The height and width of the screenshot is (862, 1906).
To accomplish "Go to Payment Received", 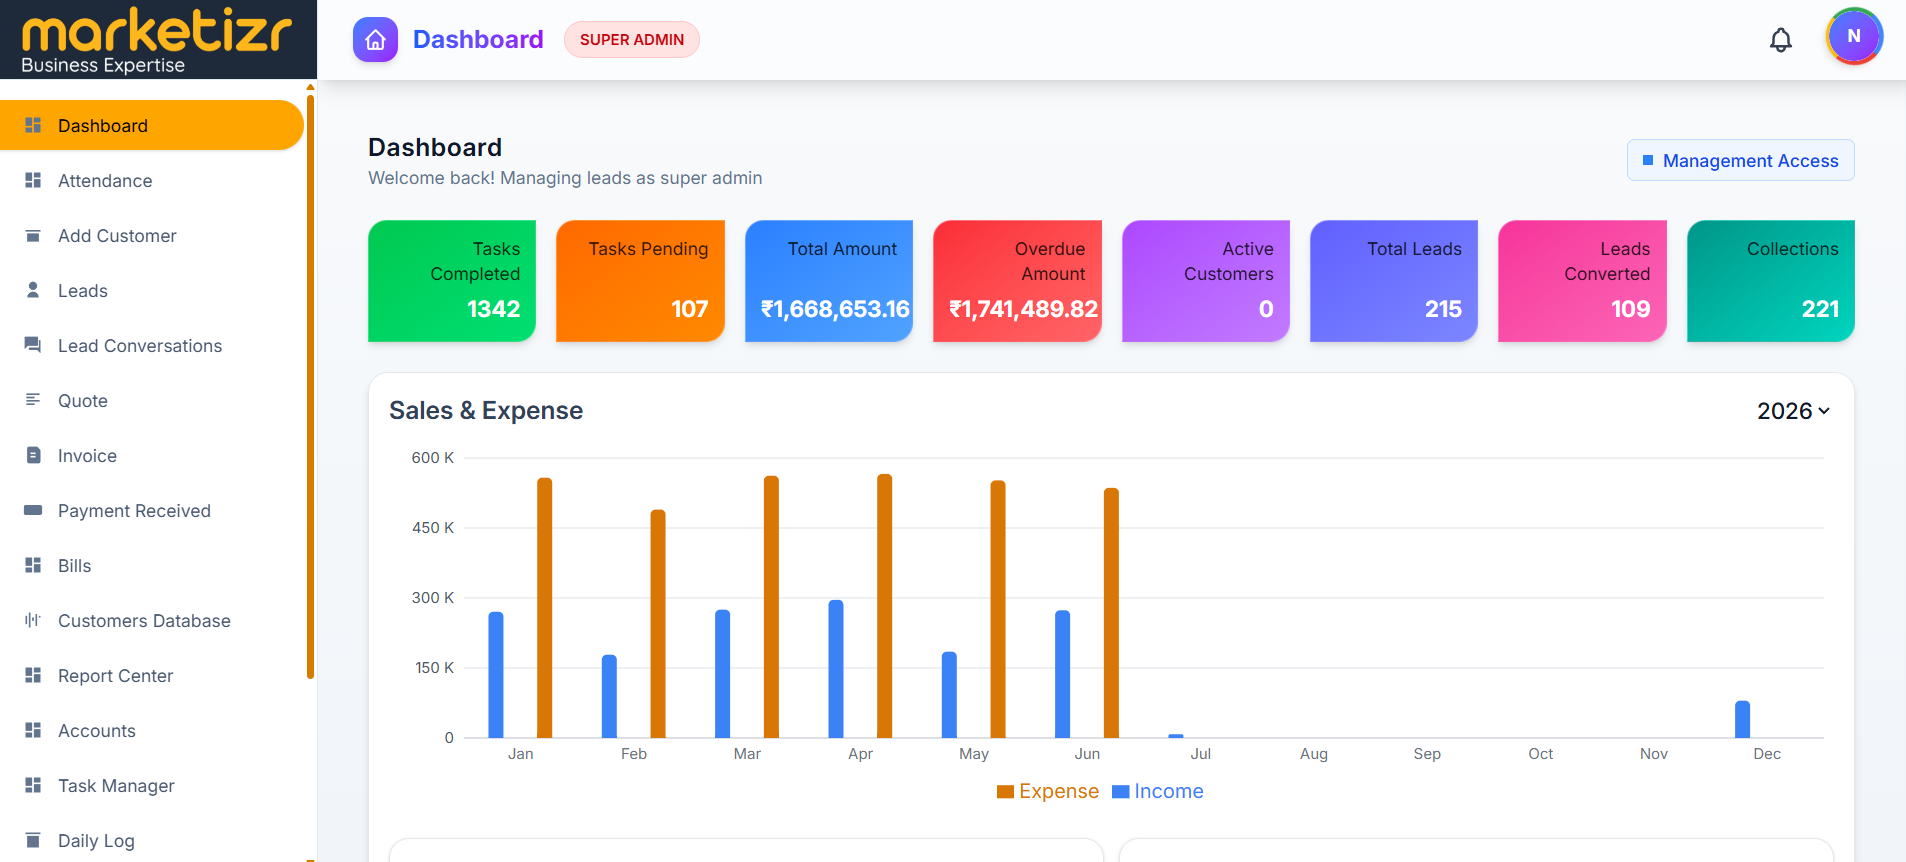I will (152, 510).
